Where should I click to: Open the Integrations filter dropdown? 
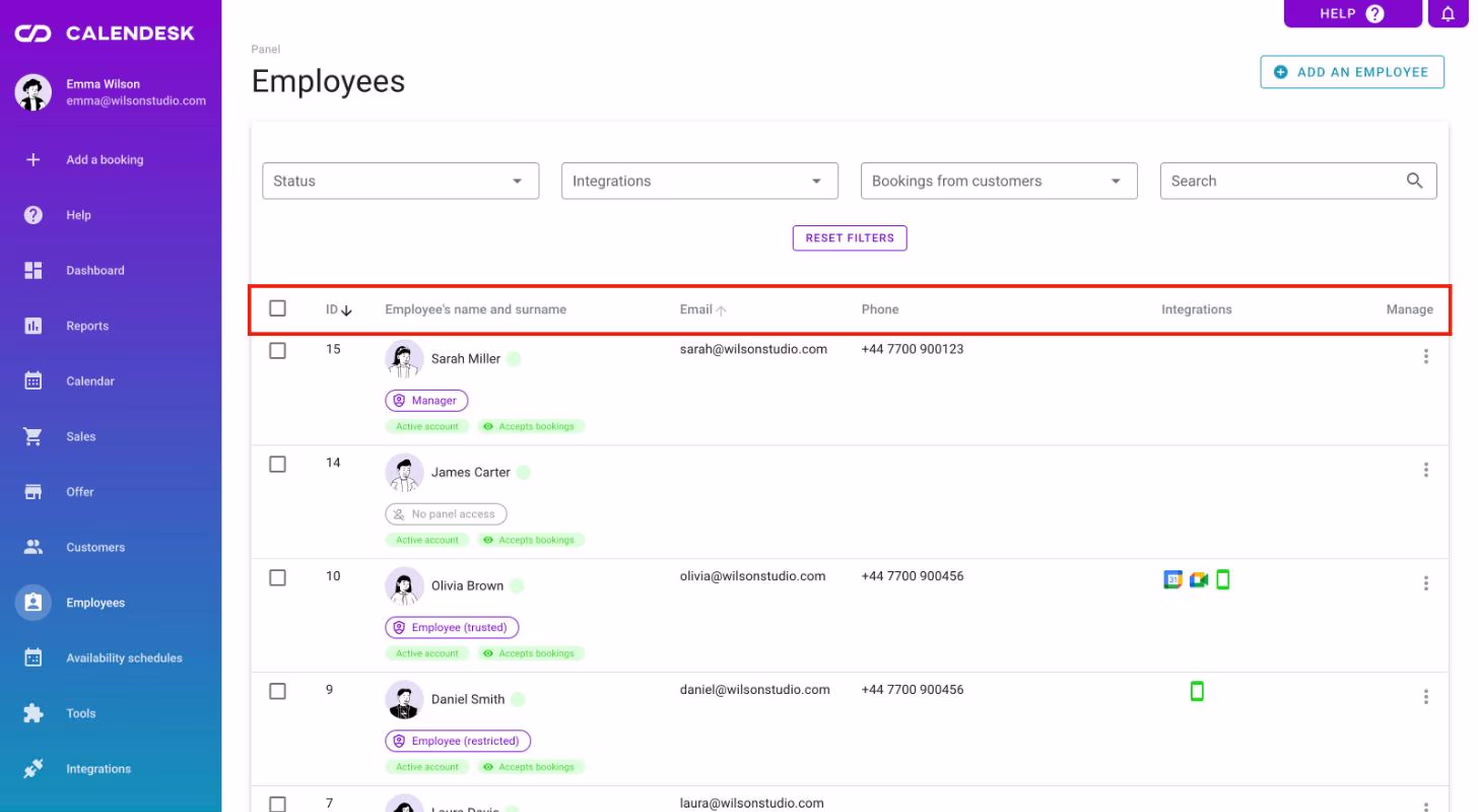700,181
